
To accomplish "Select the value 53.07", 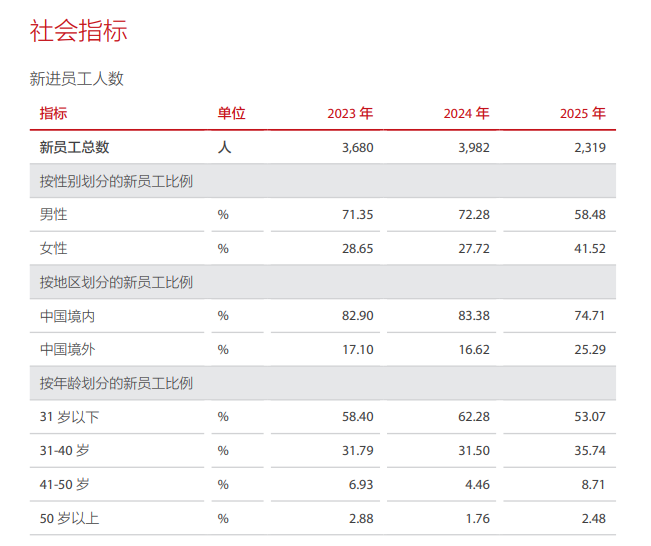I will (590, 416).
